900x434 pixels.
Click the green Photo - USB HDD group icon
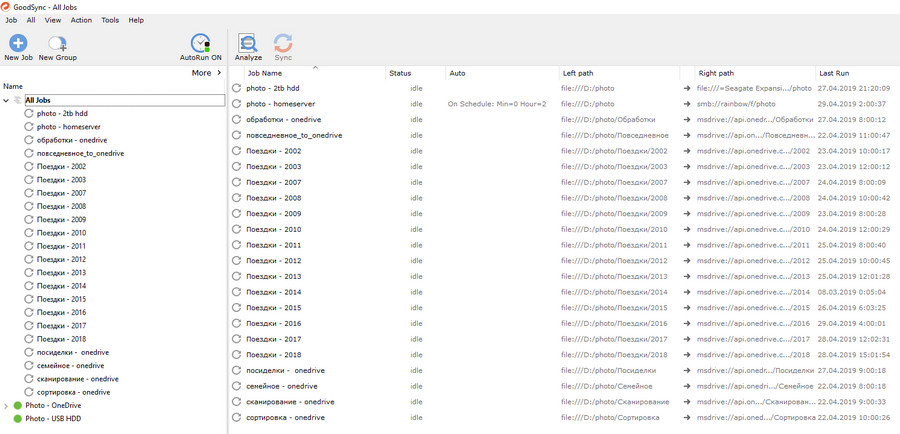[x=17, y=419]
